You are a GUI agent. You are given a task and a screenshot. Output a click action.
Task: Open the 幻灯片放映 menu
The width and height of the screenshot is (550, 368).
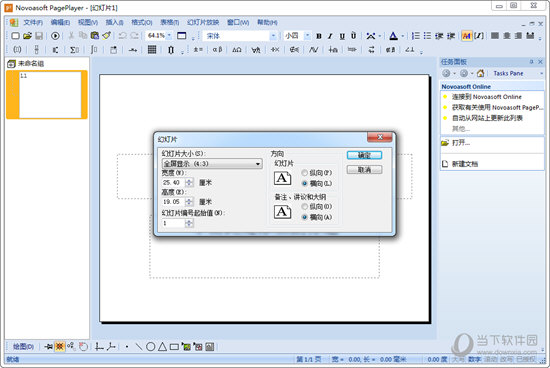pyautogui.click(x=203, y=22)
